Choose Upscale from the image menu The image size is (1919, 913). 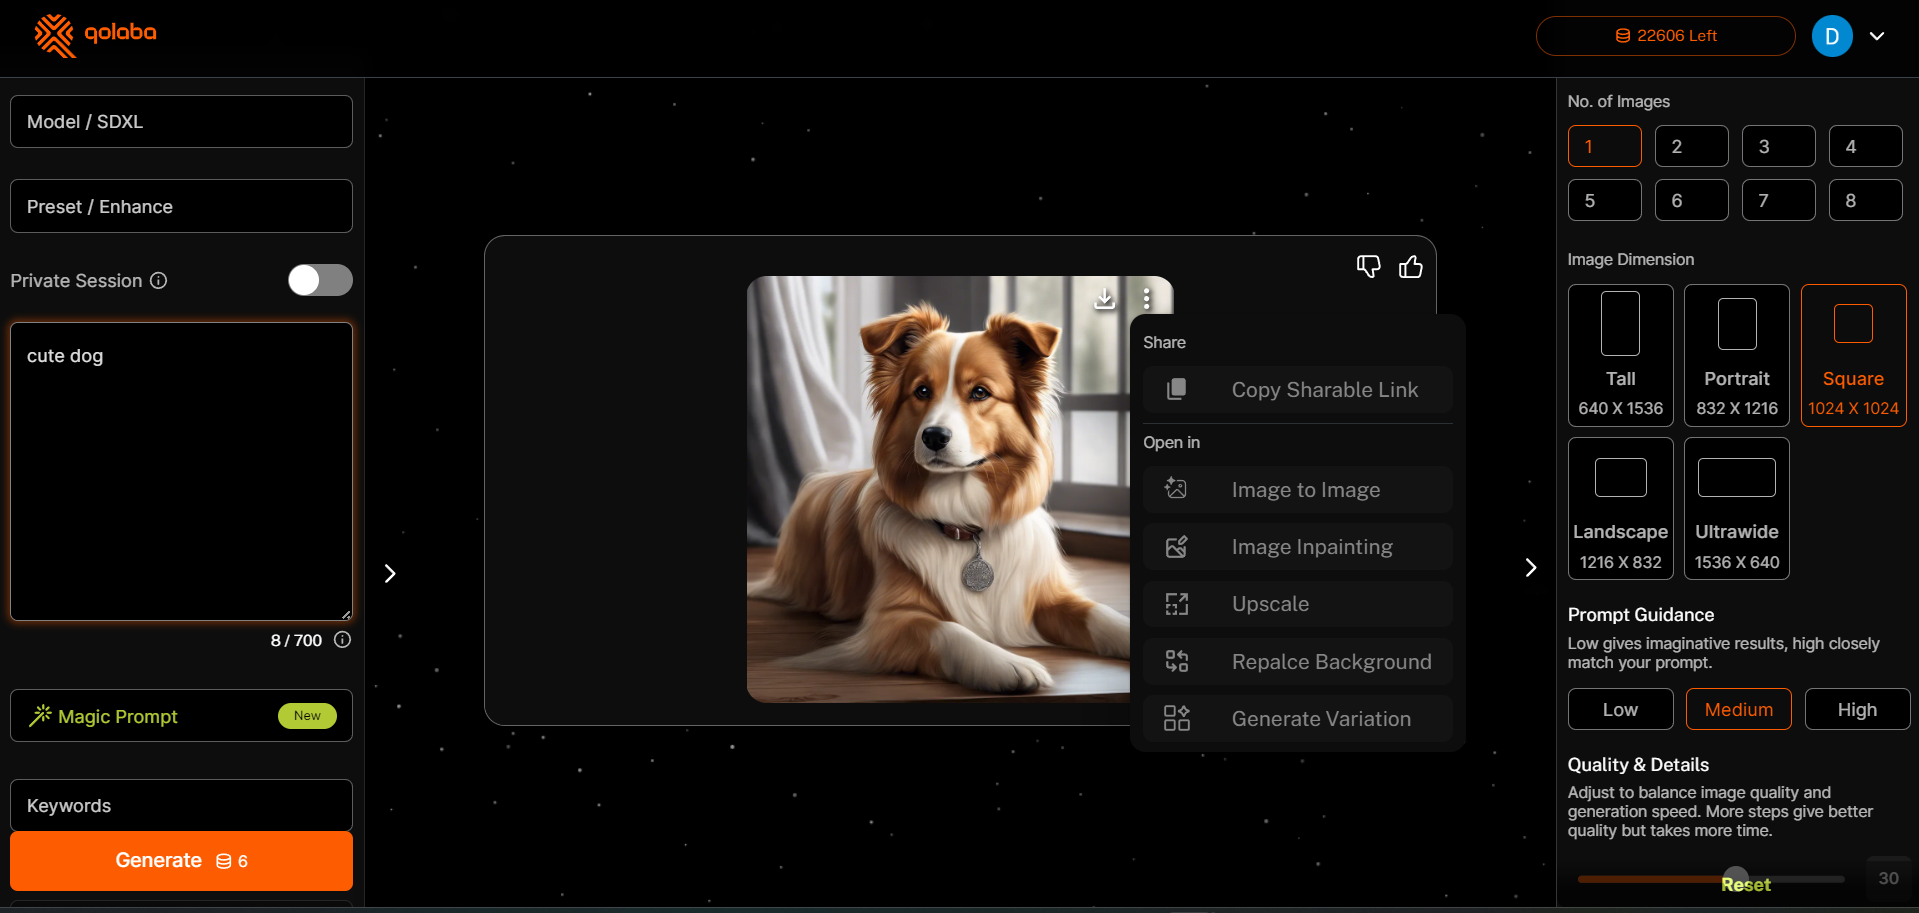tap(1297, 604)
